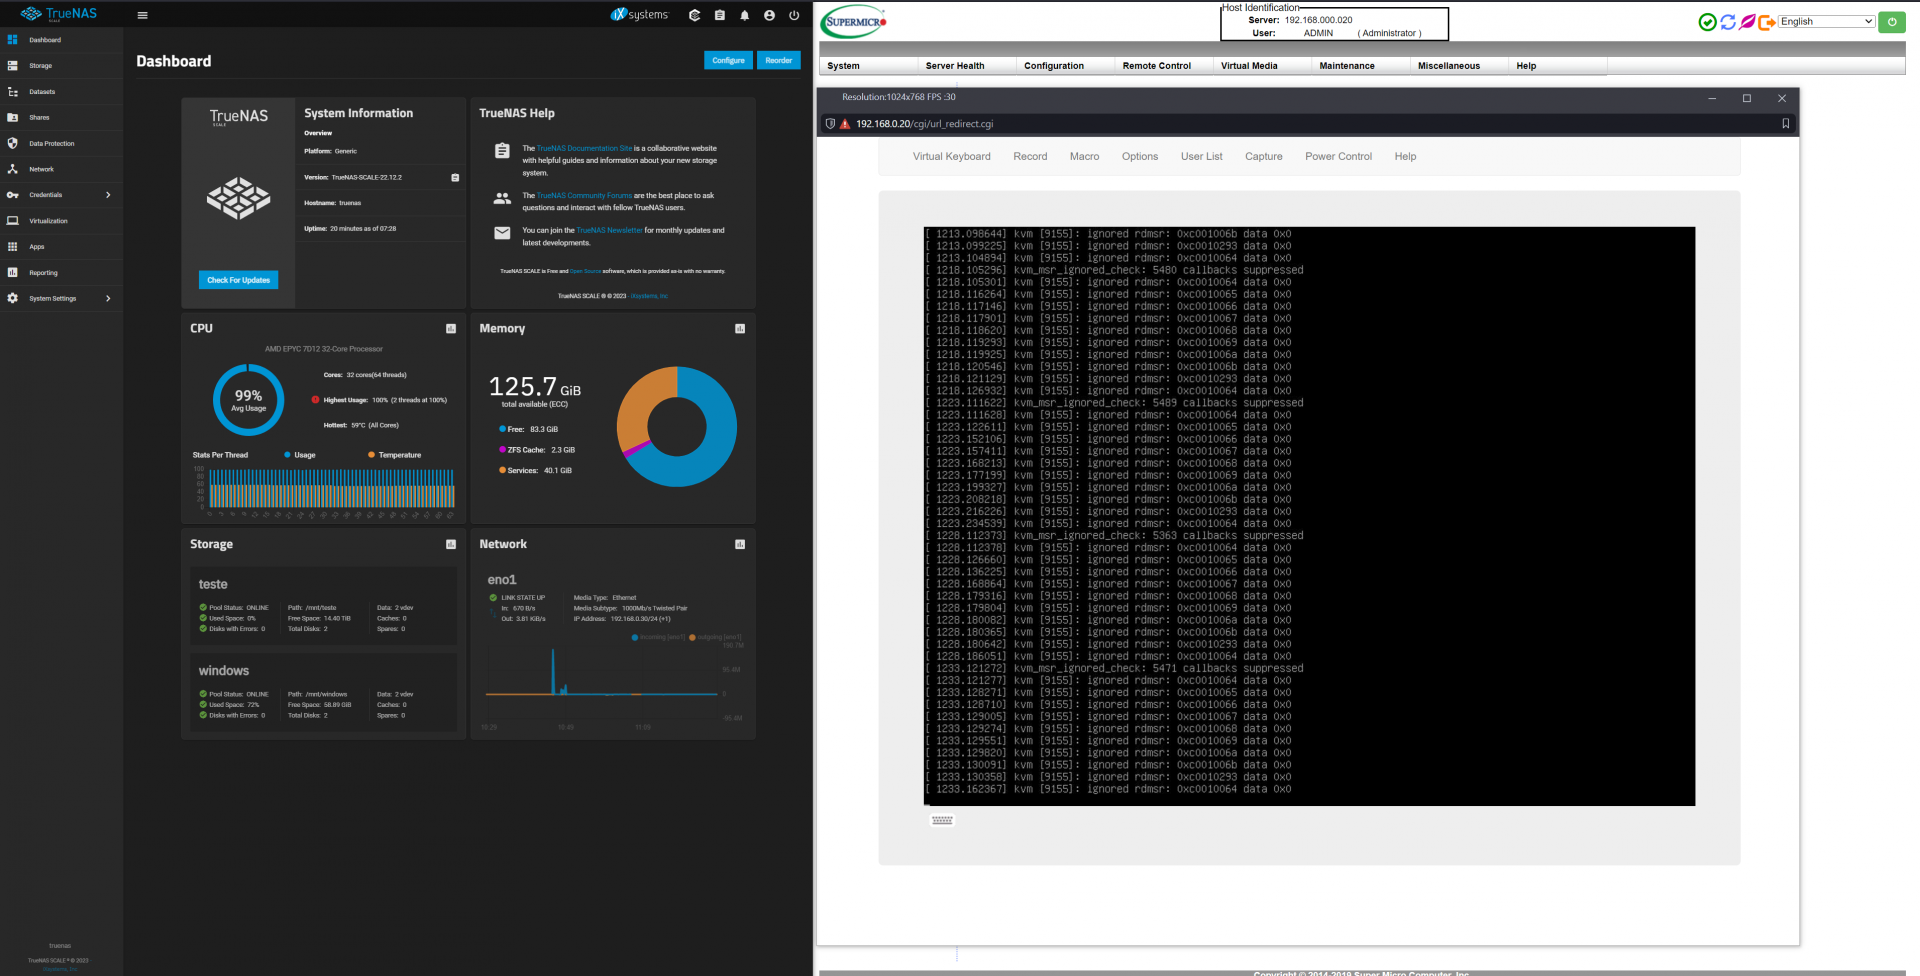Viewport: 1920px width, 976px height.
Task: Click the Network icon in TrueNAS sidebar
Action: tap(12, 169)
